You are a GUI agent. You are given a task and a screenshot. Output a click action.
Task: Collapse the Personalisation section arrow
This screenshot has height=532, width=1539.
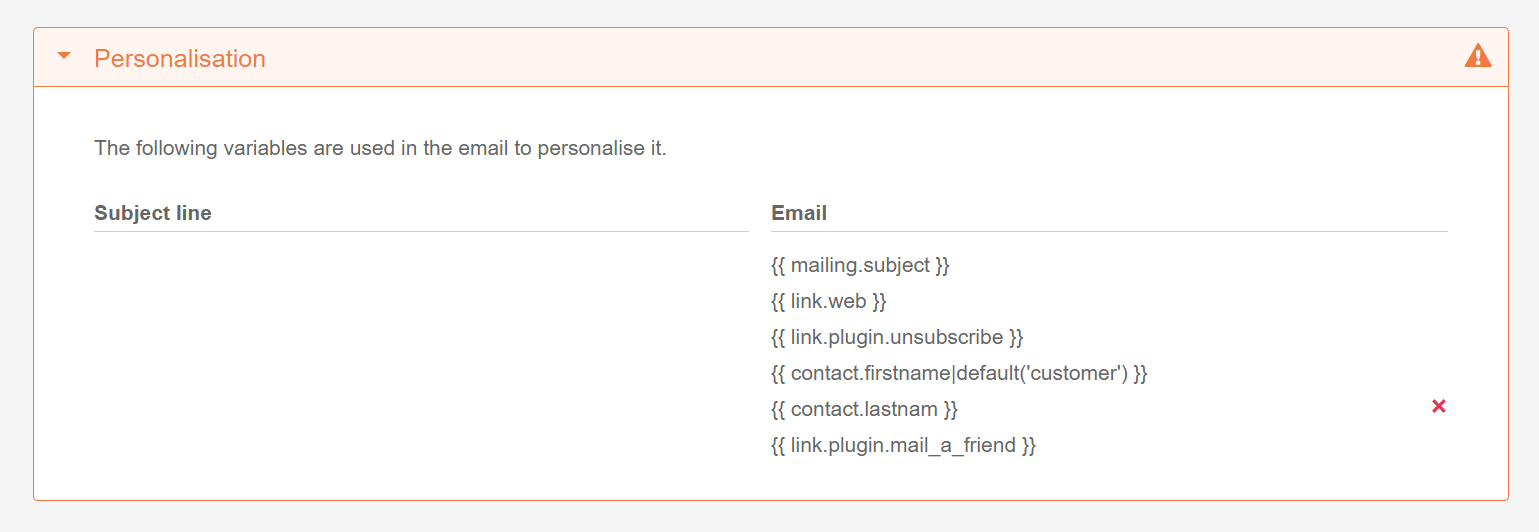pos(65,57)
